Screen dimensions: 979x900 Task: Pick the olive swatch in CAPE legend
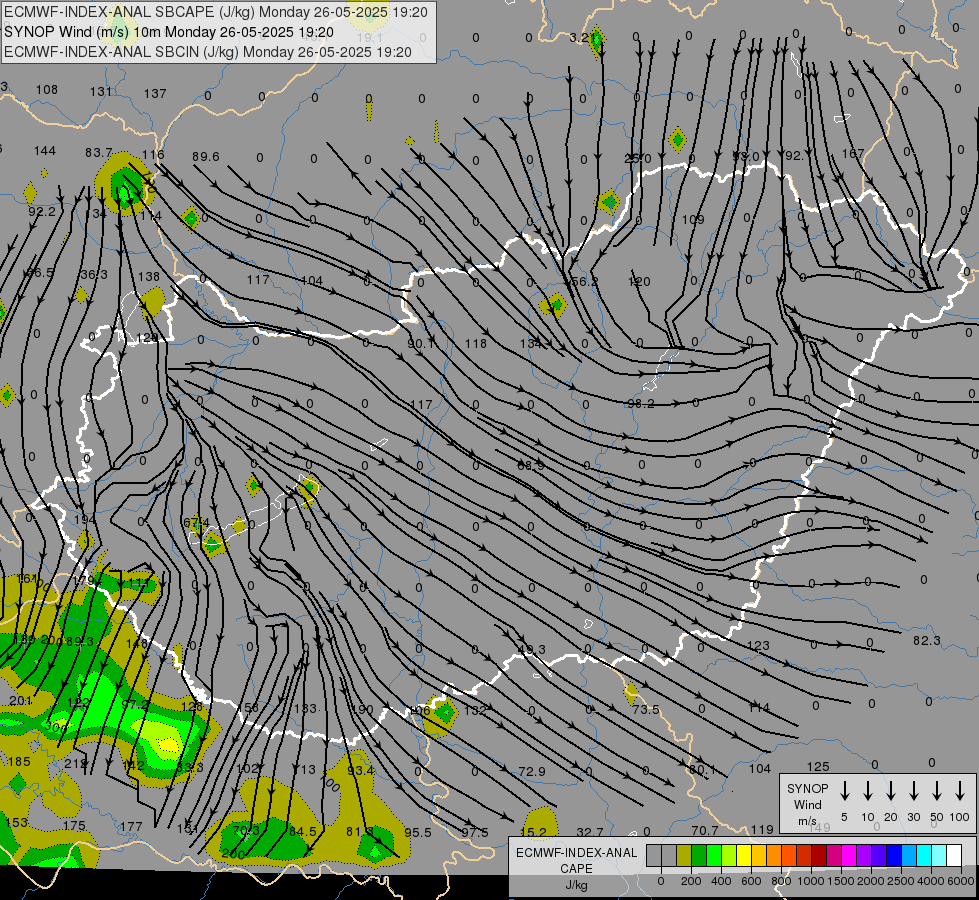(x=684, y=856)
